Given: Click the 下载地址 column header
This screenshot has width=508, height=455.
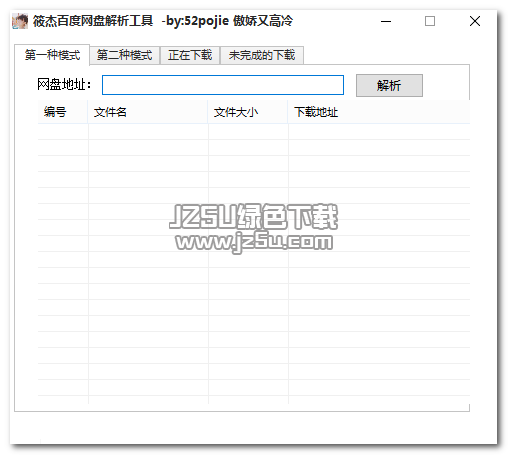Looking at the screenshot, I should [379, 112].
